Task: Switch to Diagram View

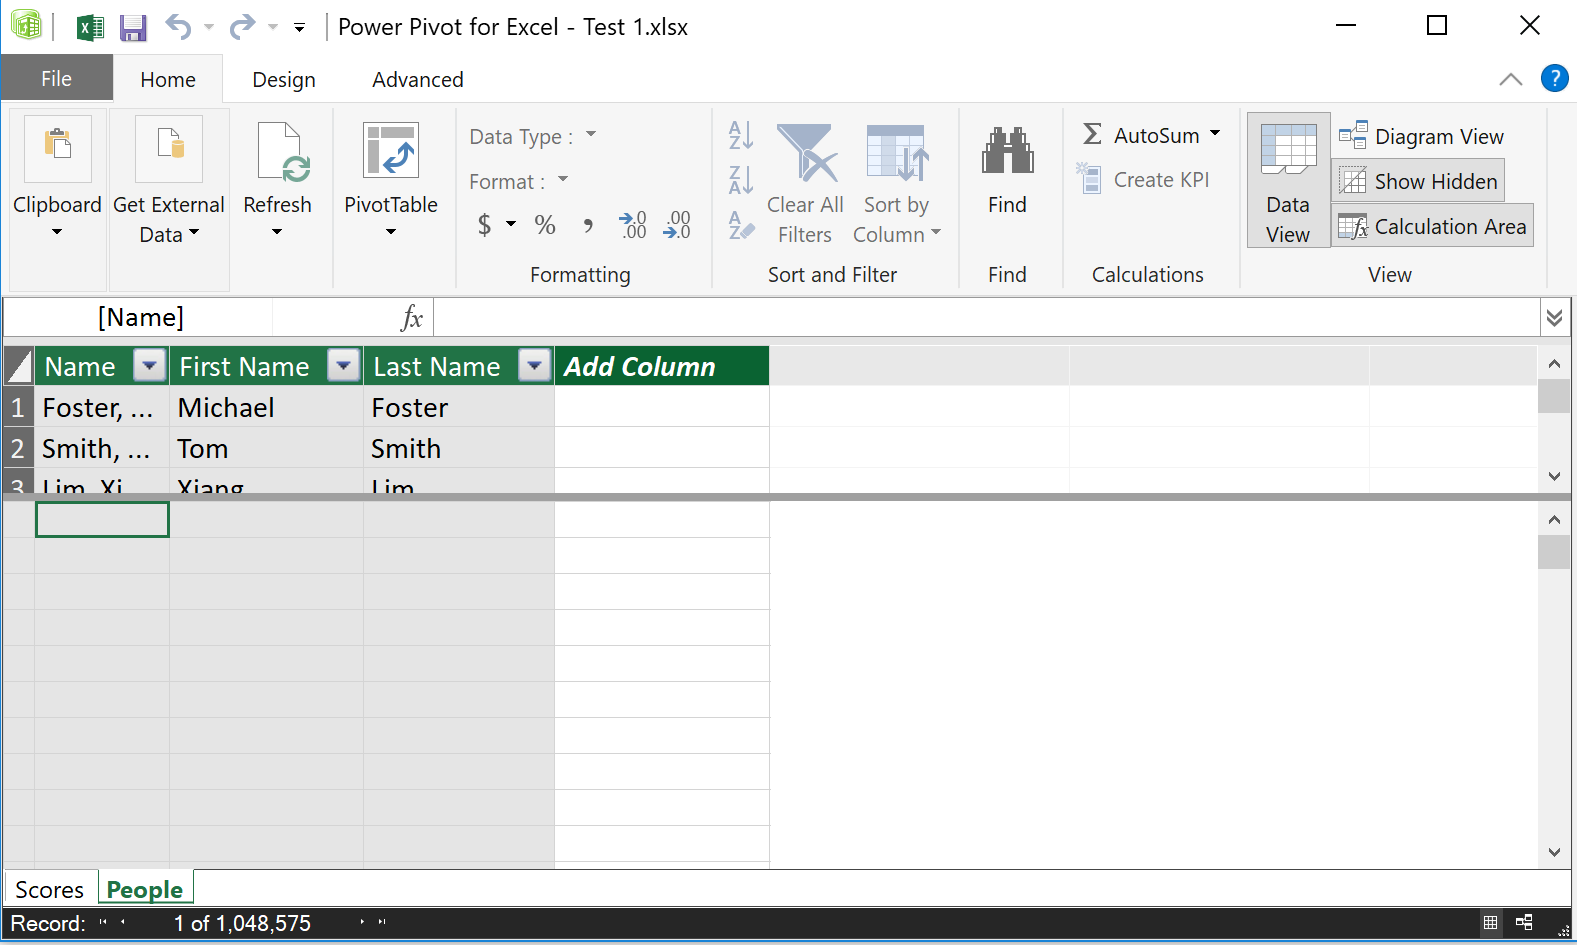Action: coord(1421,136)
